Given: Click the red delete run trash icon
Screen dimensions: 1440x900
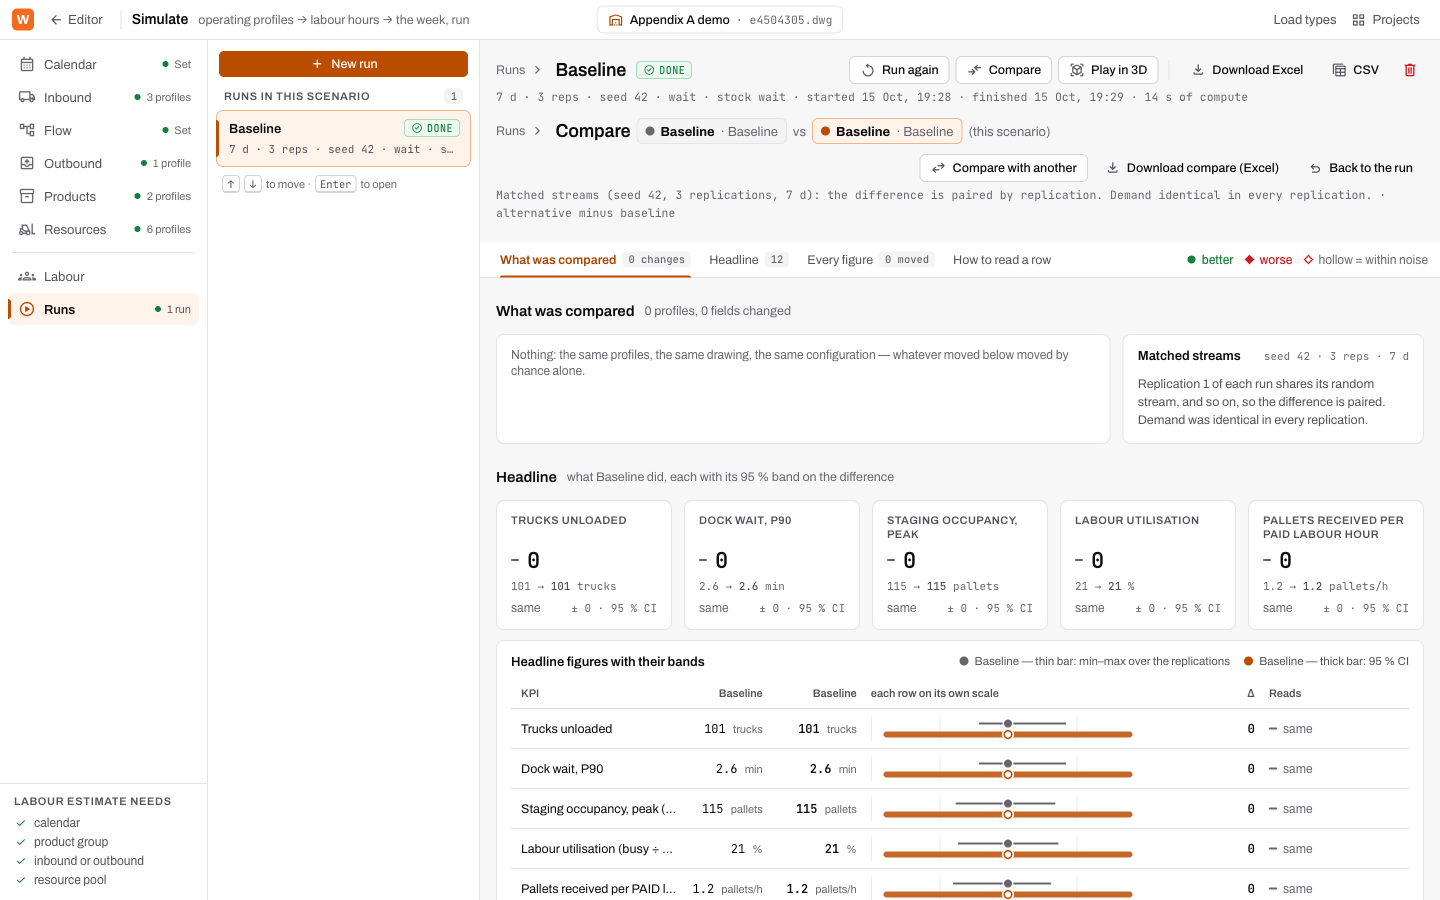Looking at the screenshot, I should [x=1410, y=70].
